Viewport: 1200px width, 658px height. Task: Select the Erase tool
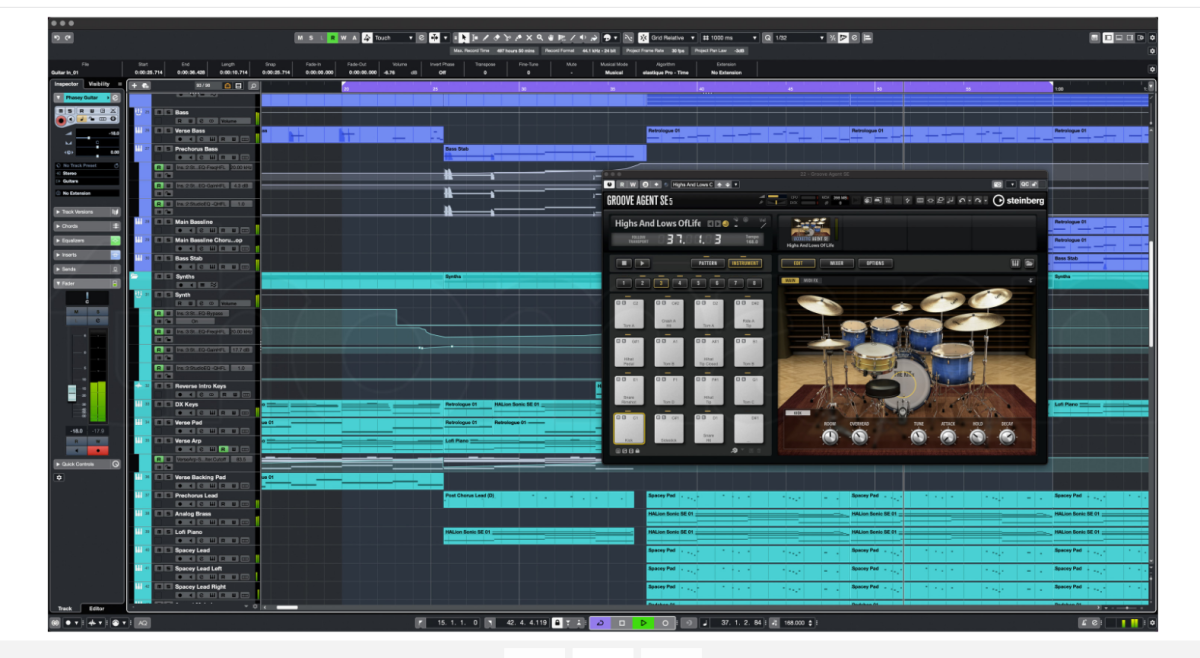[x=497, y=38]
